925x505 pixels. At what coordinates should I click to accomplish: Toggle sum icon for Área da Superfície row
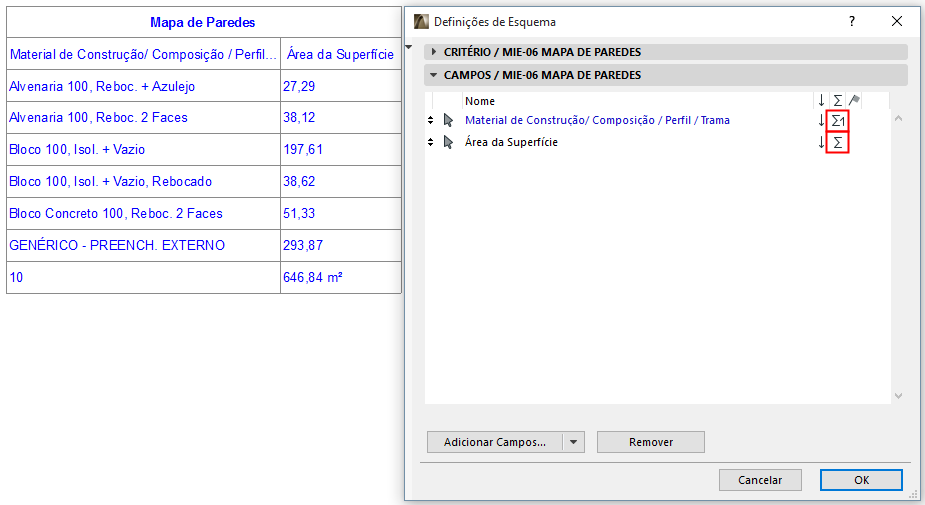coord(838,142)
